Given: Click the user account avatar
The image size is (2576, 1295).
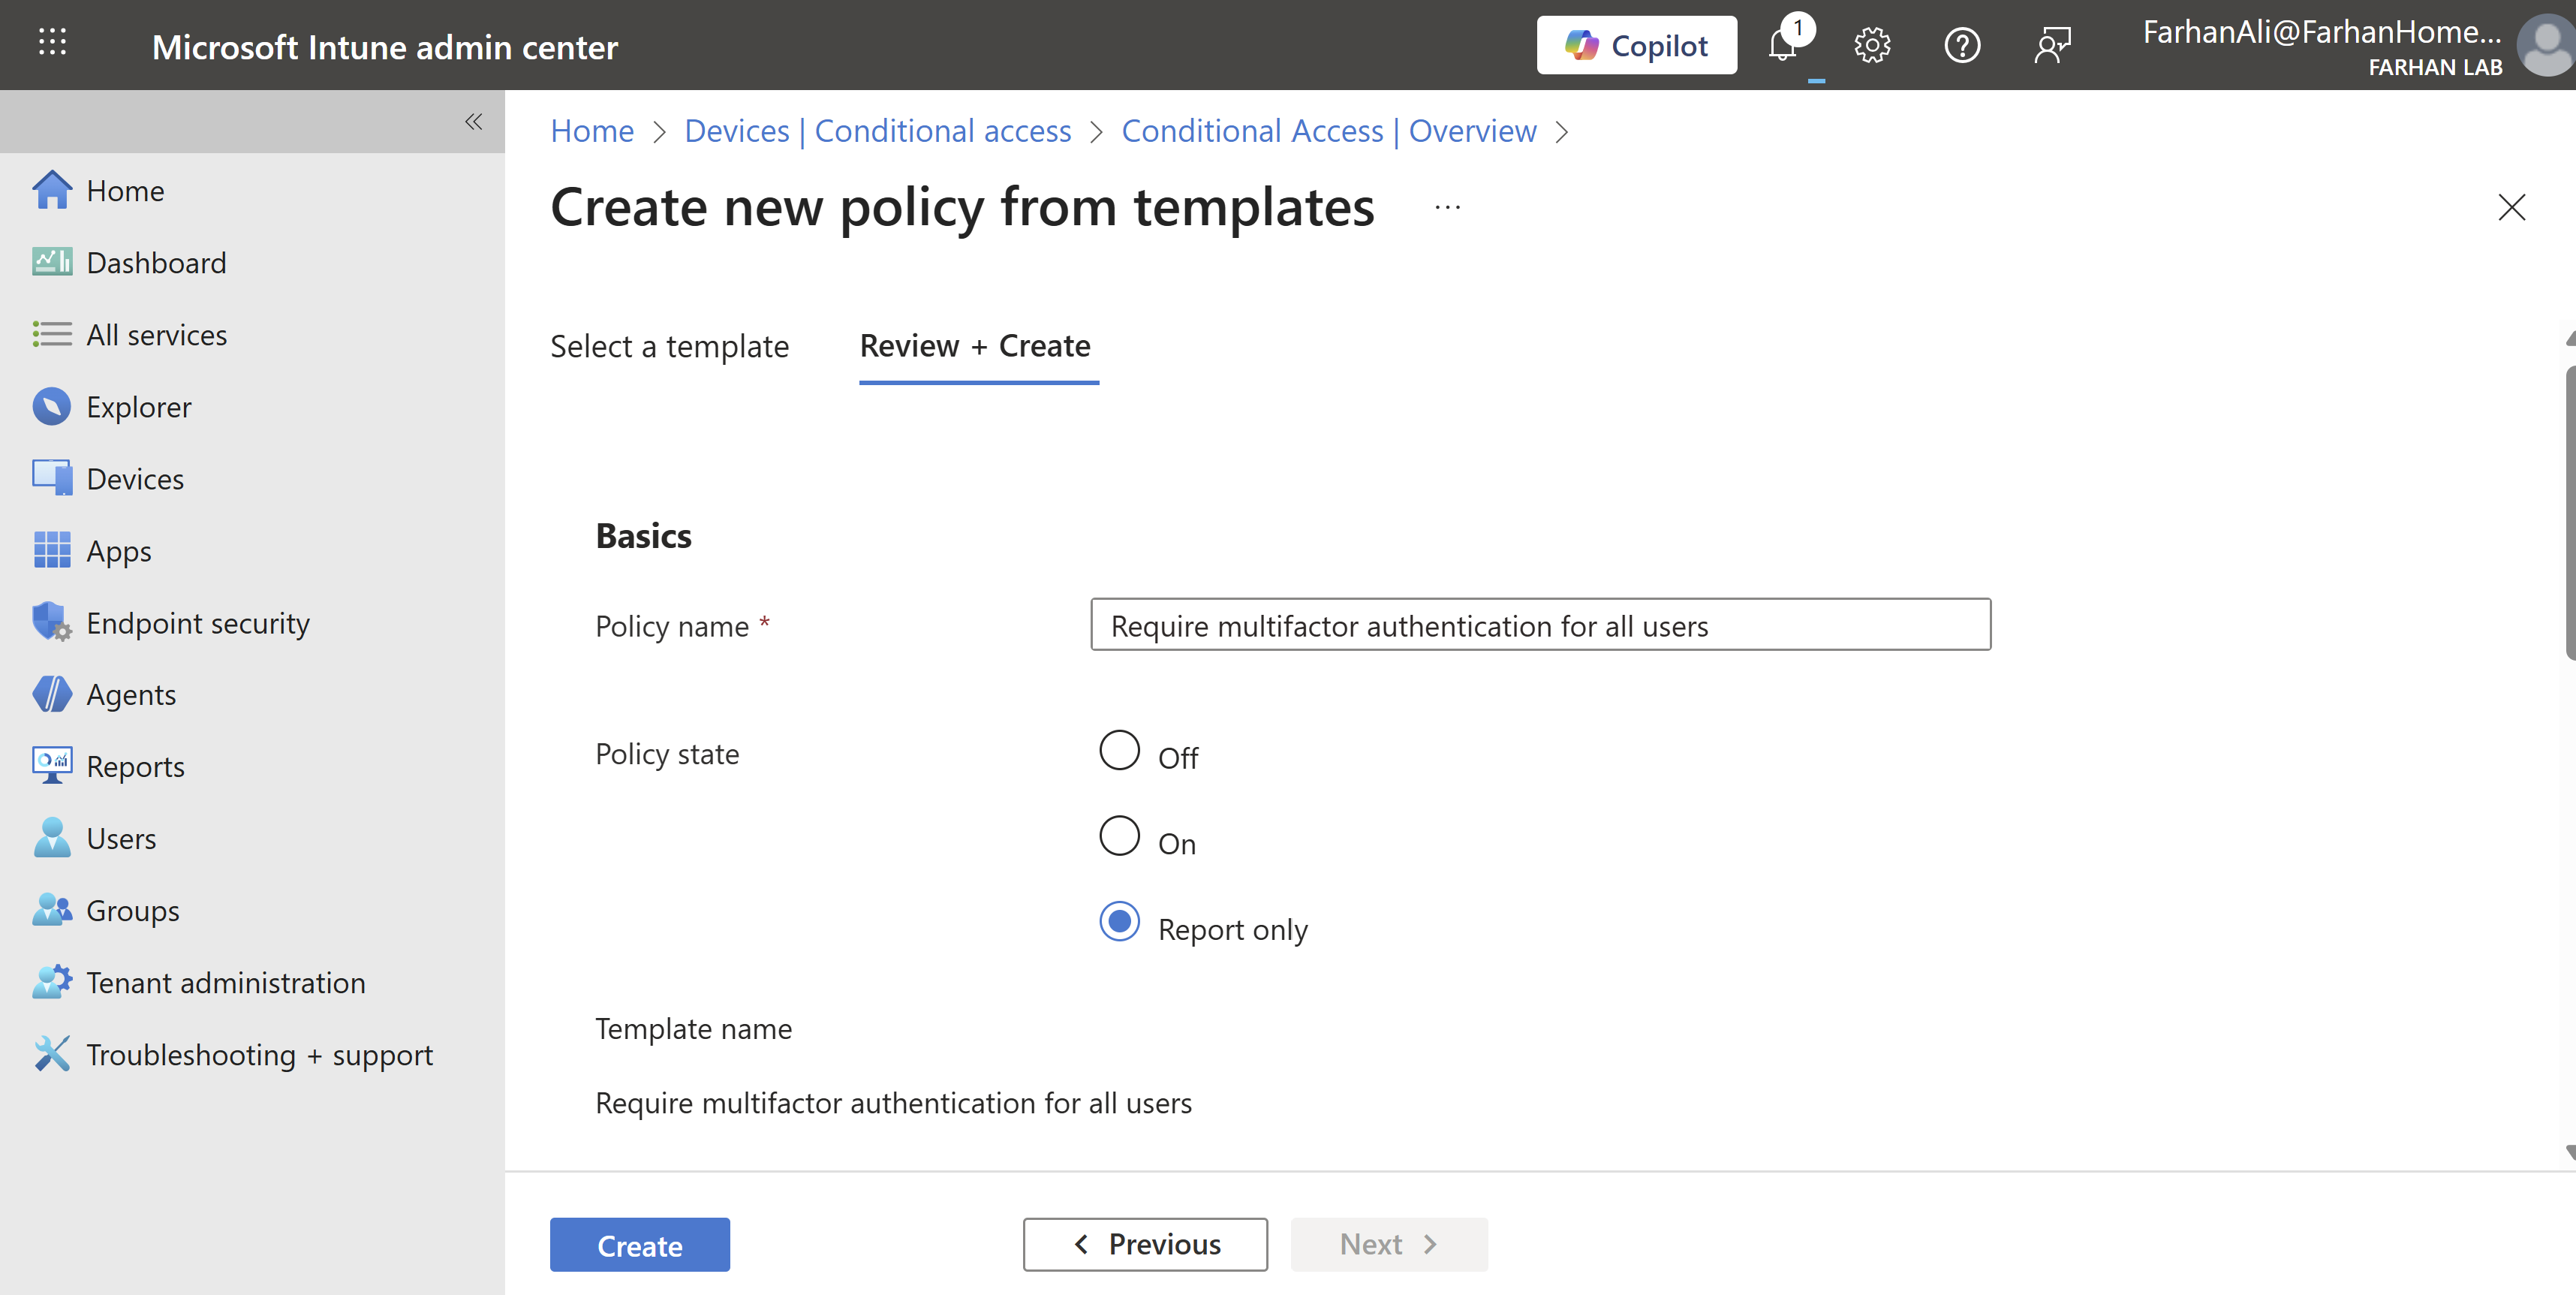Looking at the screenshot, I should pos(2544,46).
